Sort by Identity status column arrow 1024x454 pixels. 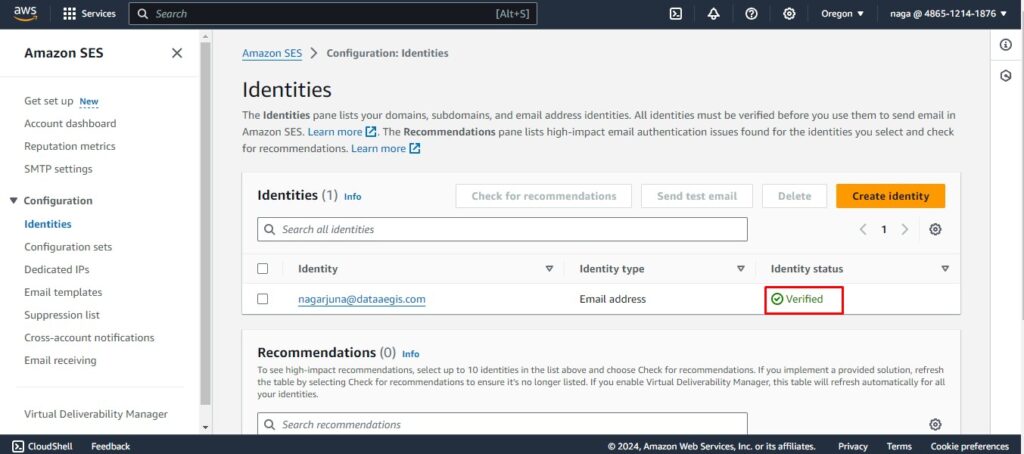click(x=945, y=268)
